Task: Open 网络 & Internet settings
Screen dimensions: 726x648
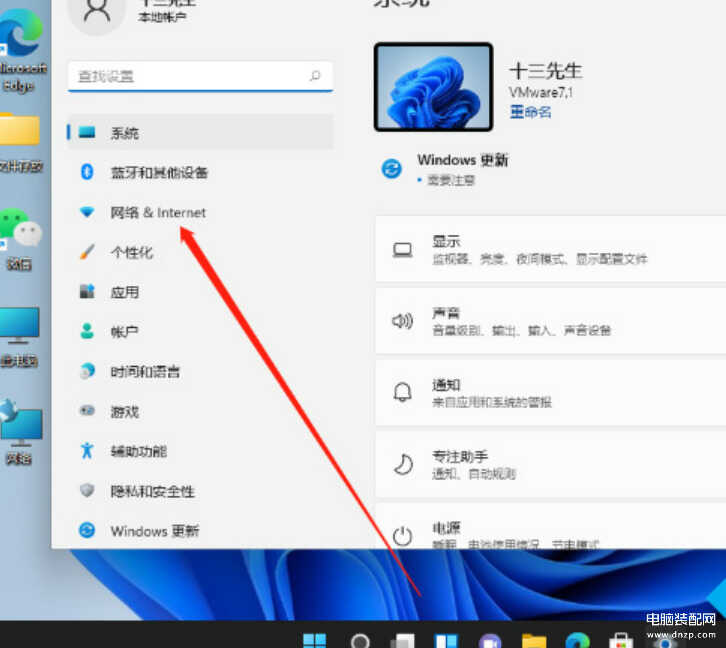Action: click(x=157, y=213)
